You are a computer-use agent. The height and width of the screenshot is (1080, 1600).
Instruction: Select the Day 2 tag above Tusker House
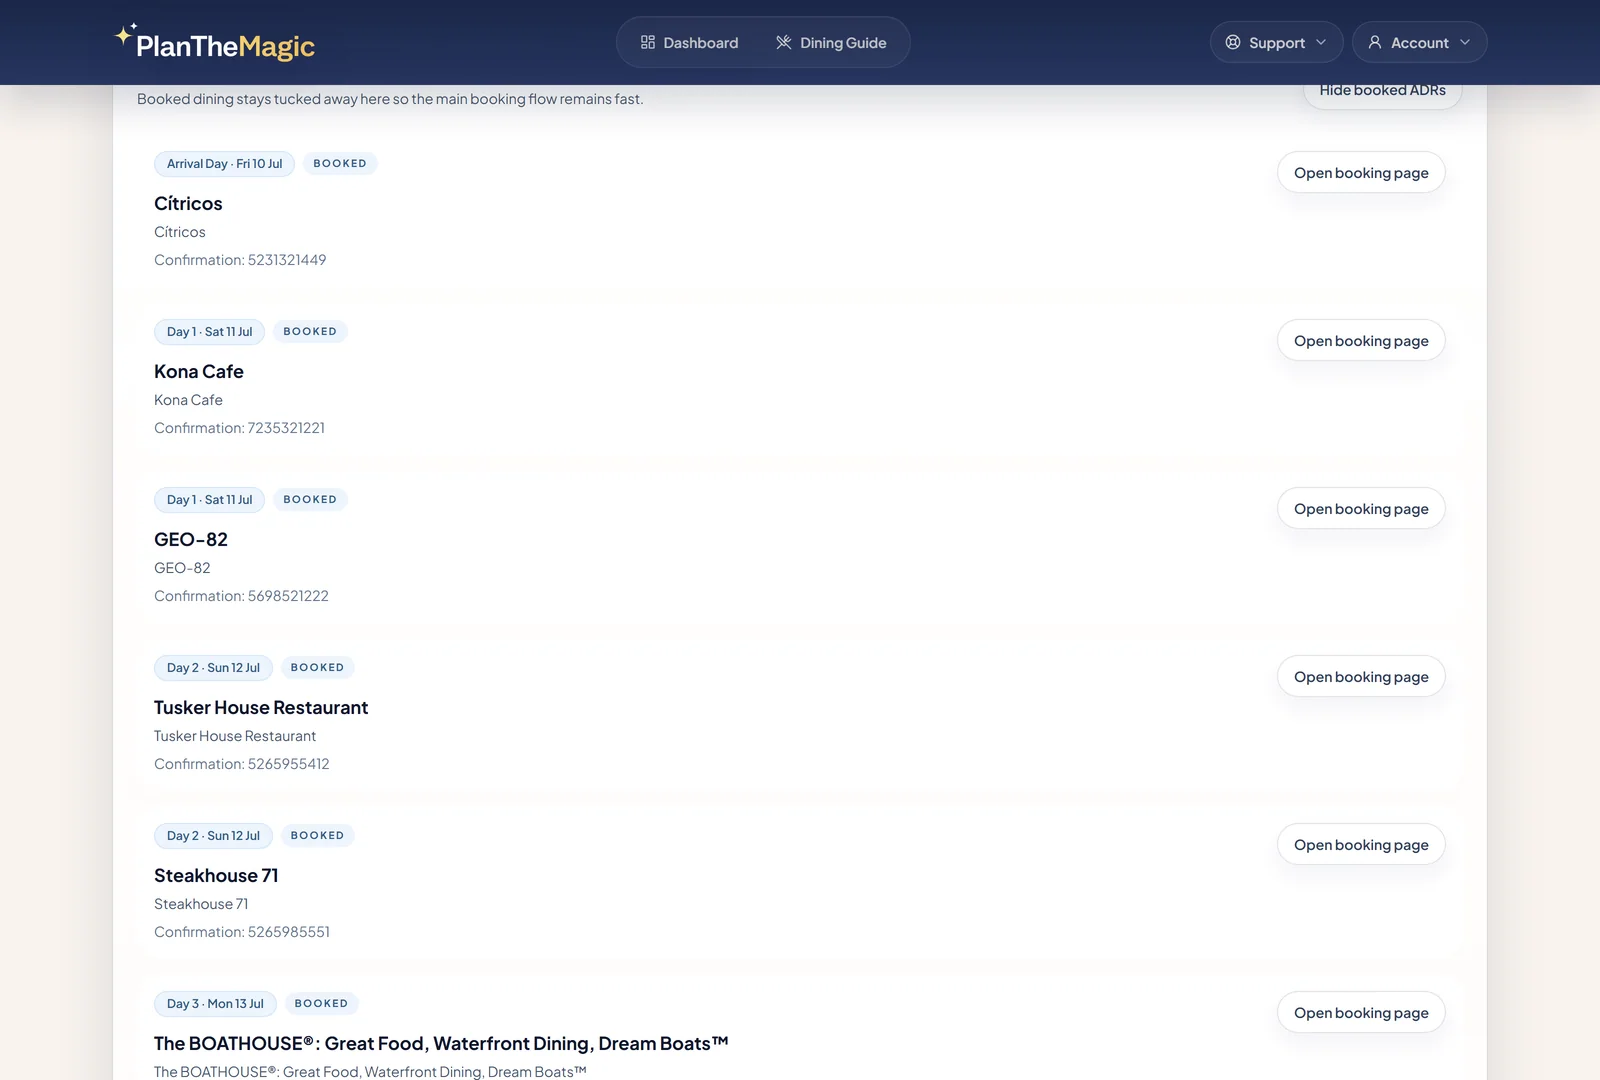coord(213,668)
